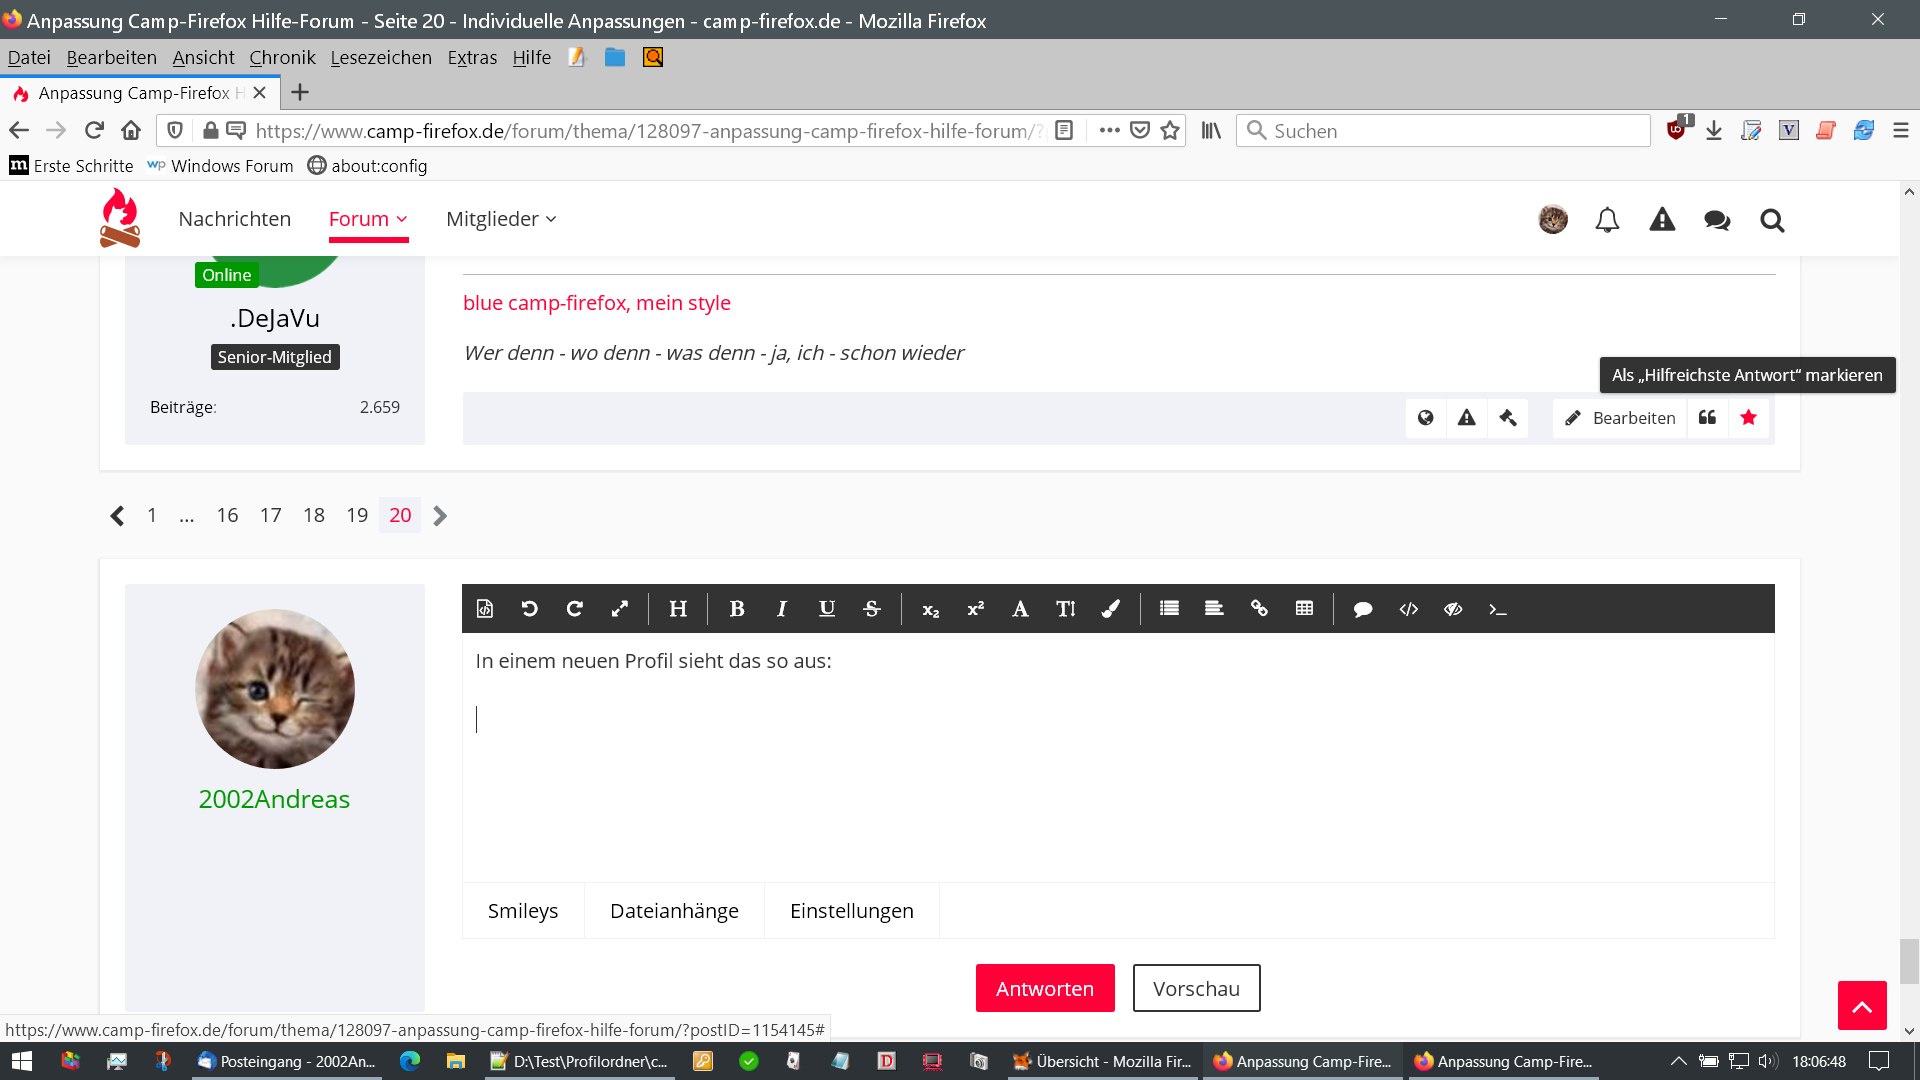
Task: Go to page 18 of thread
Action: [314, 515]
